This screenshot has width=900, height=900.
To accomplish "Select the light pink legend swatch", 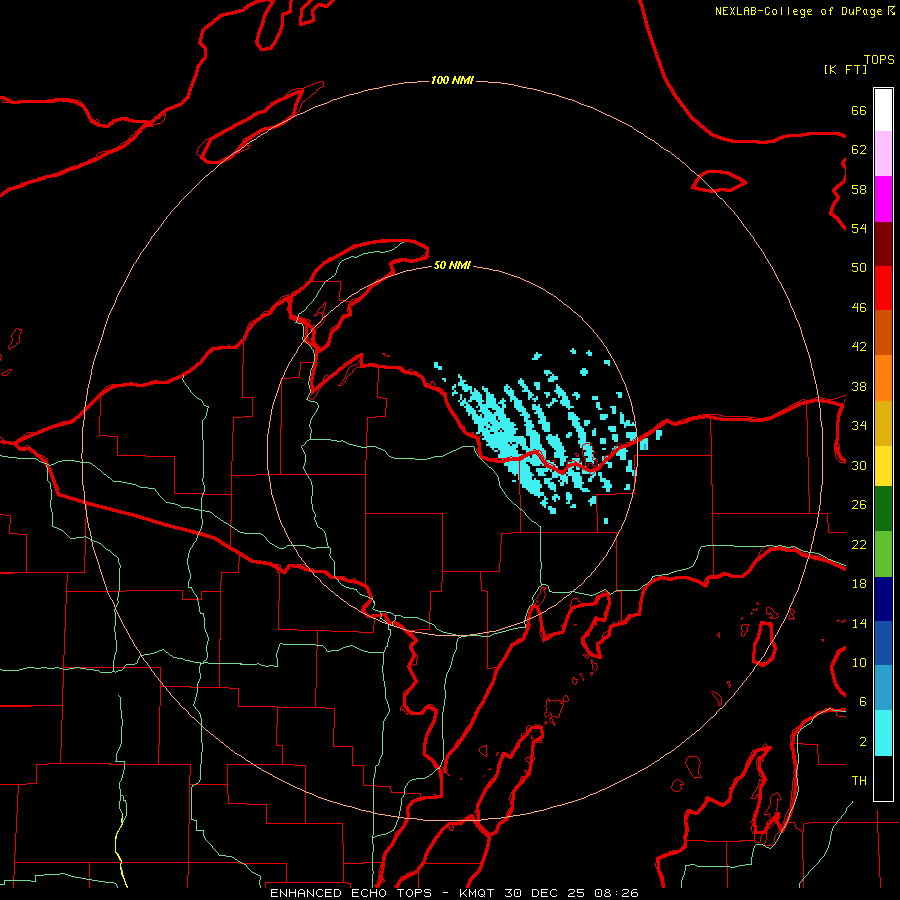I will tap(883, 153).
